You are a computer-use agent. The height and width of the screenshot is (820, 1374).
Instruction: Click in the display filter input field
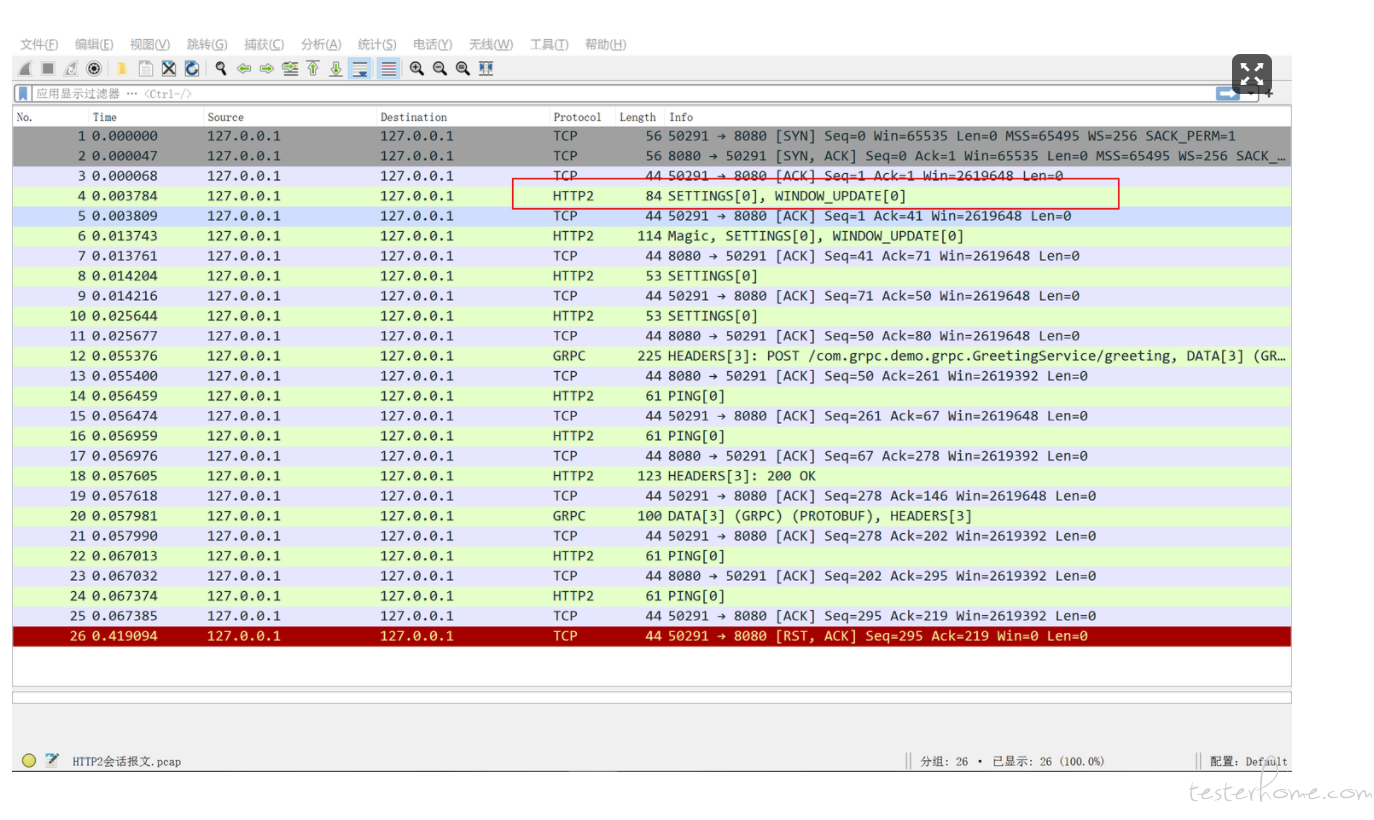coord(600,94)
